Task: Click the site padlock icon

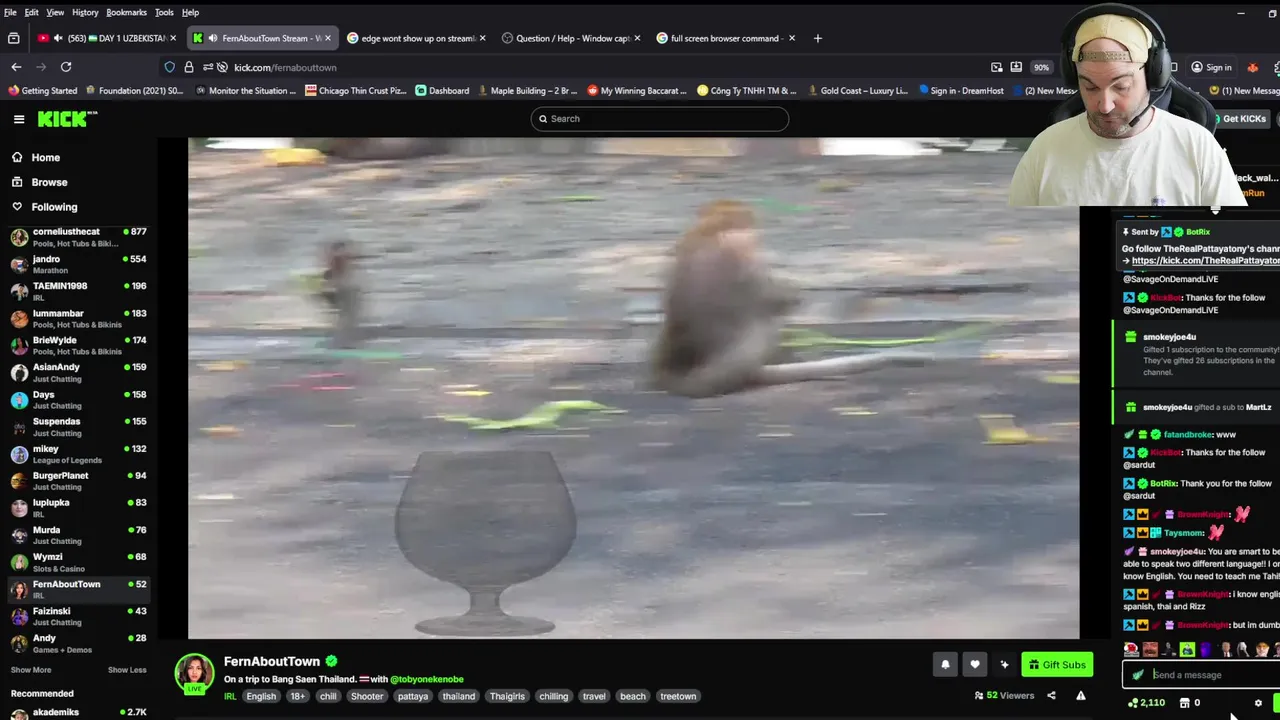Action: click(189, 67)
